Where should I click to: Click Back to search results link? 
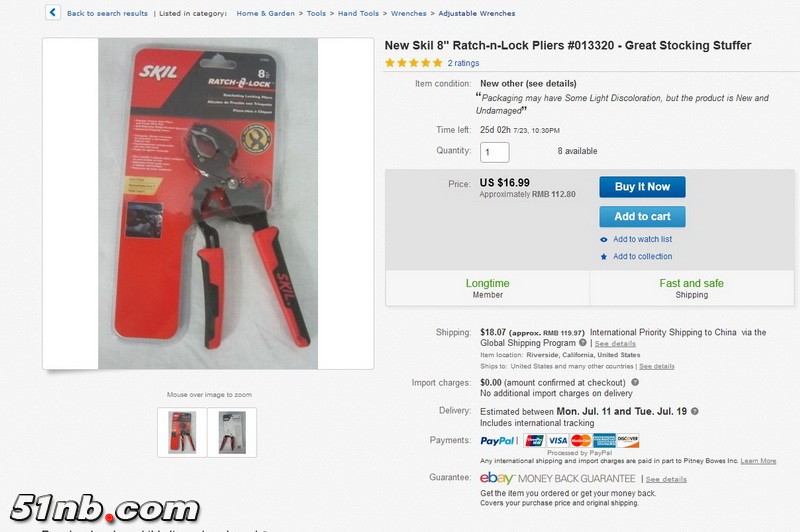[x=107, y=13]
